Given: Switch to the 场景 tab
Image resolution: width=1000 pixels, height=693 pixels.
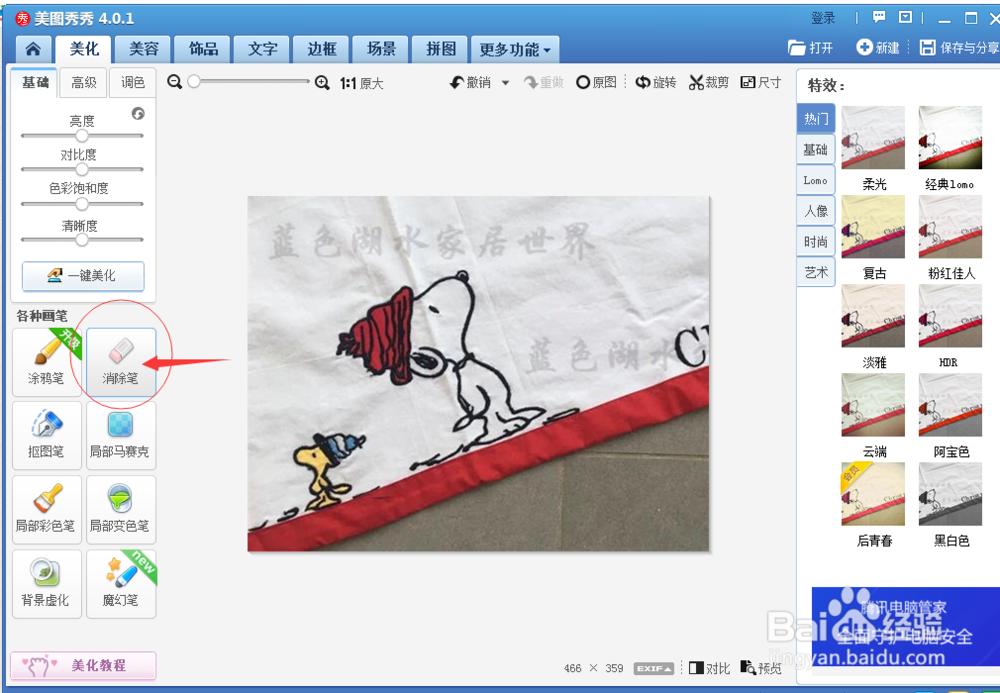Looking at the screenshot, I should (x=381, y=49).
